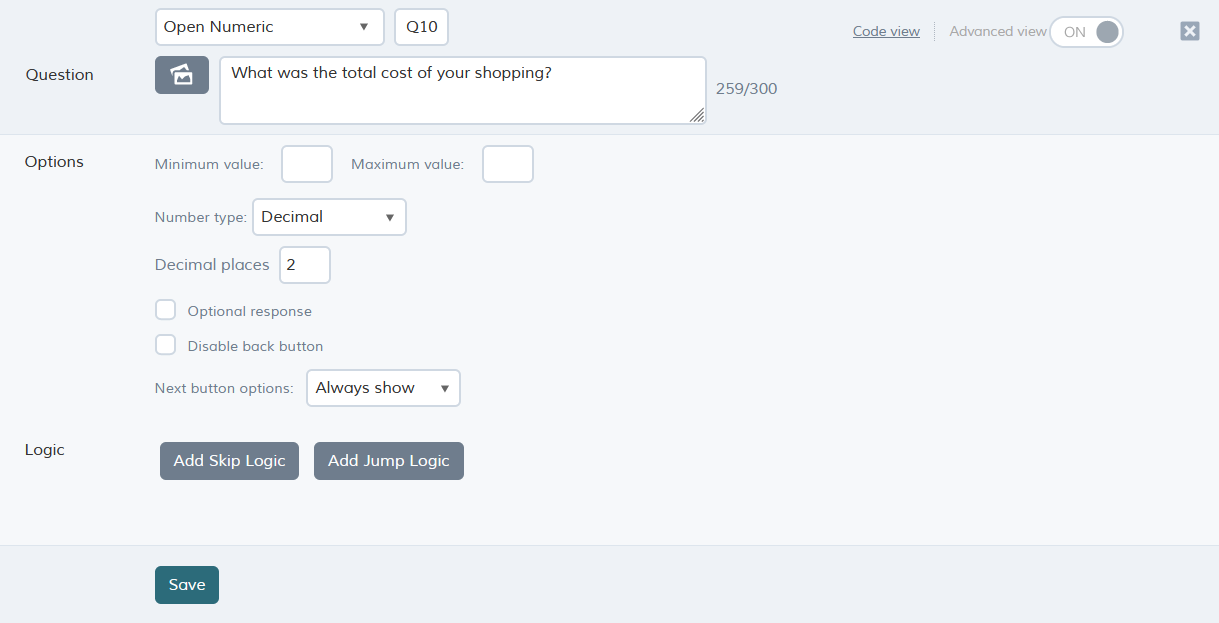Click the Always show dropdown arrow

pos(445,388)
